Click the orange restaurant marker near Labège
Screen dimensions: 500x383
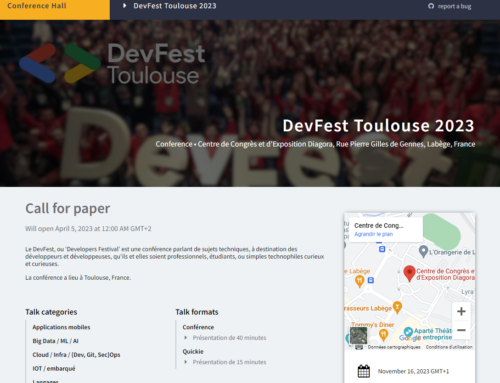tap(359, 281)
